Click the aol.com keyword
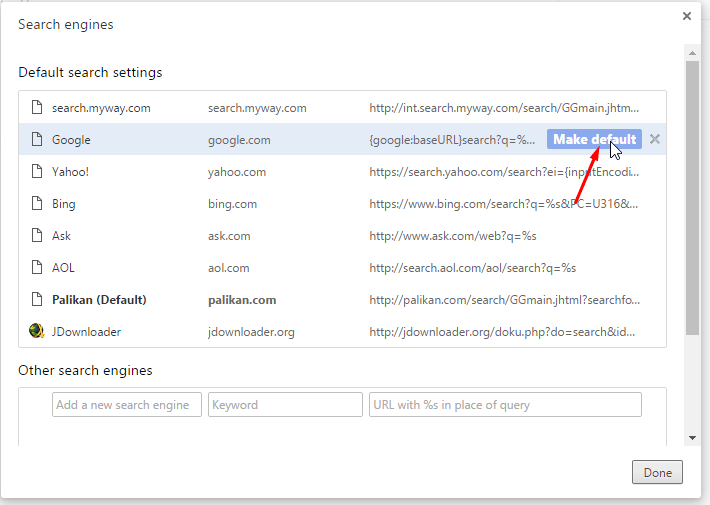Screen dimensions: 710x505 [x=229, y=268]
